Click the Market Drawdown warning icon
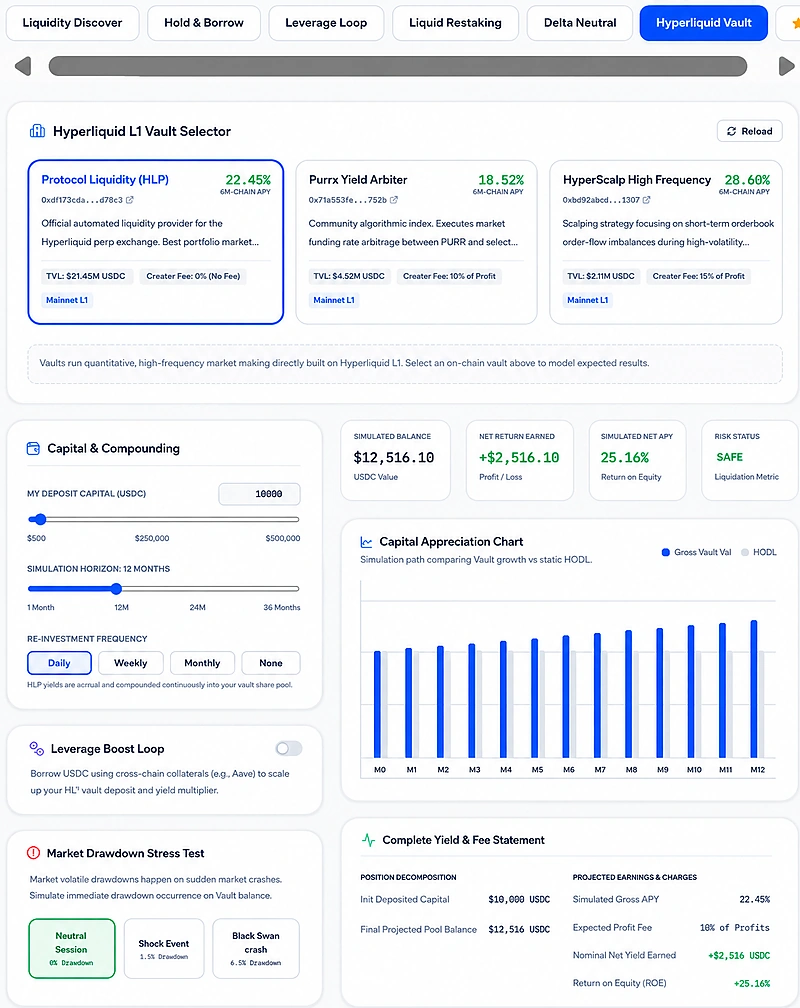This screenshot has height=1008, width=800. tap(33, 853)
